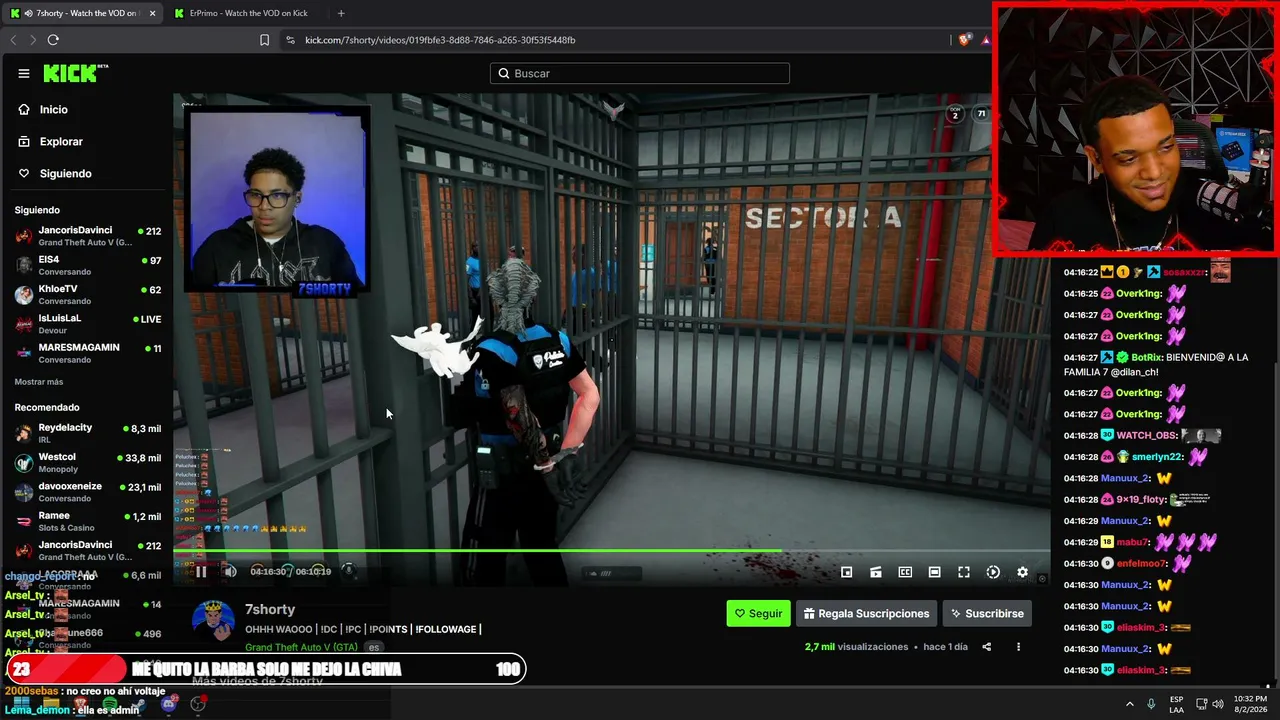Mute the video volume
This screenshot has height=720, width=1280.
pyautogui.click(x=230, y=572)
